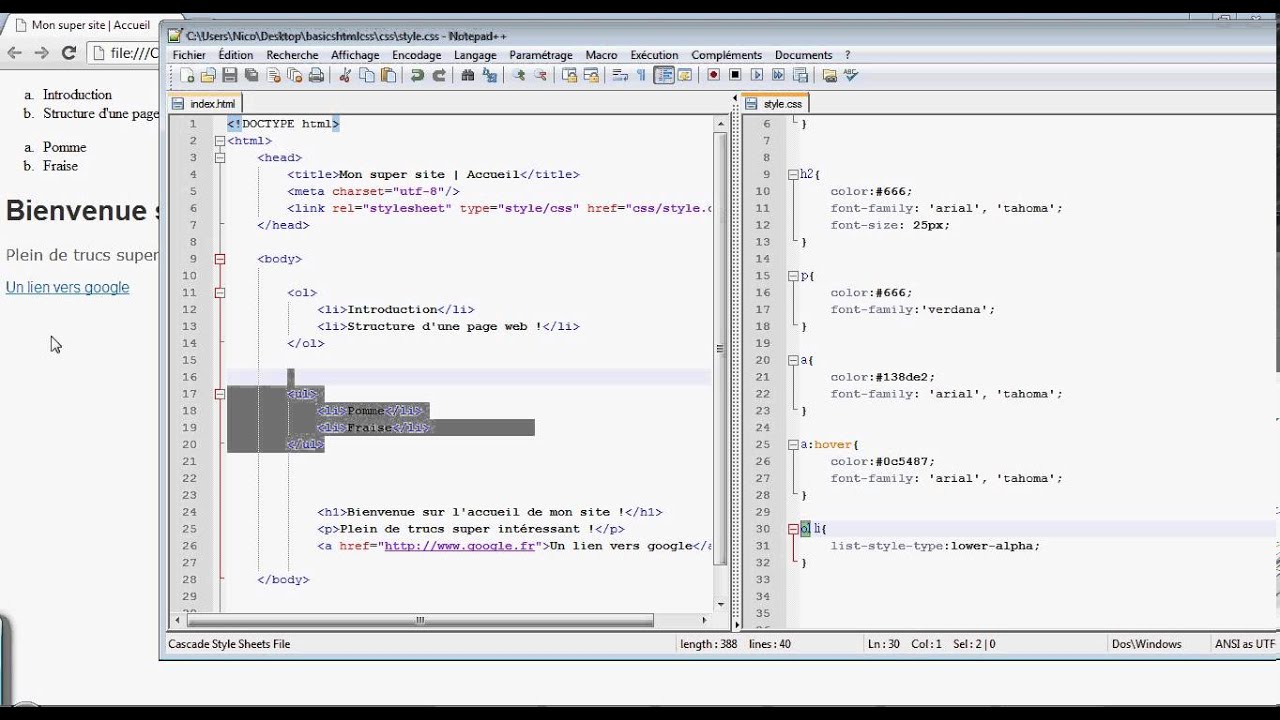Toggle word wrap in the toolbar
Viewport: 1280px width, 720px height.
coord(620,75)
